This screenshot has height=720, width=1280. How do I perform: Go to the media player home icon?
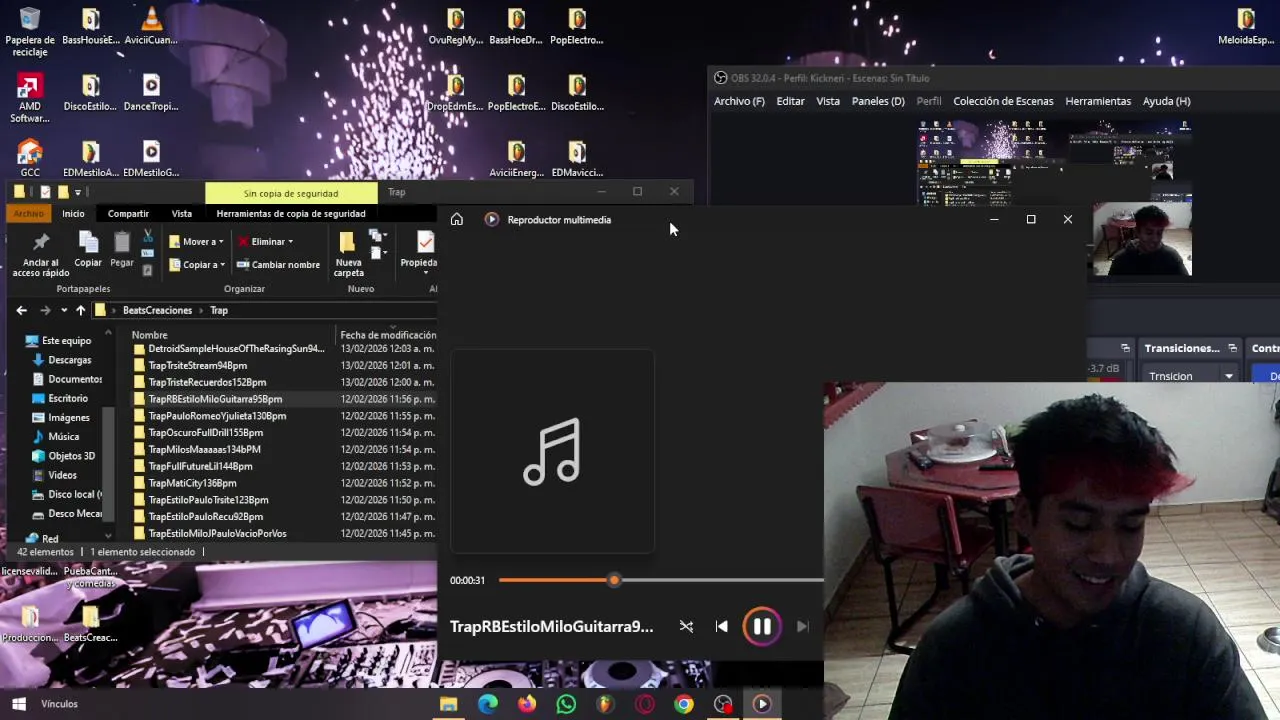point(457,219)
